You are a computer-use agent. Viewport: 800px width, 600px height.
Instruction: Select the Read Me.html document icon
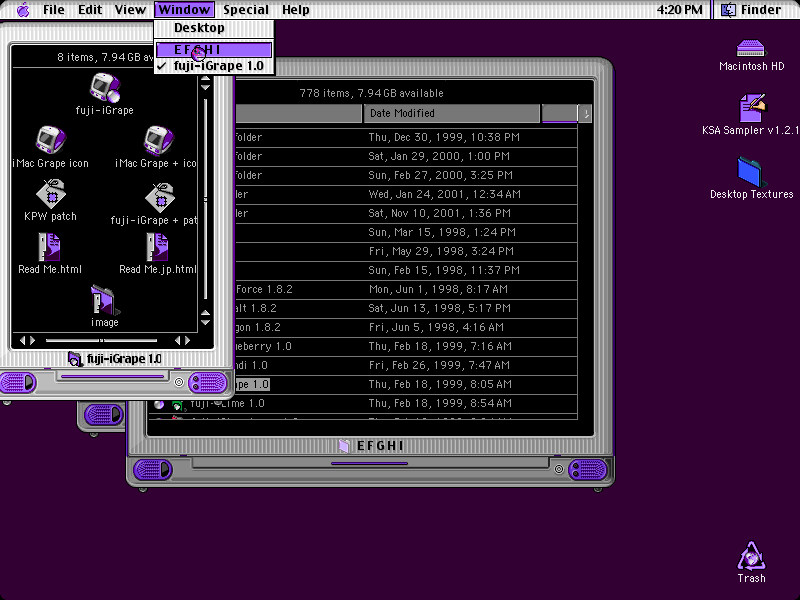49,247
